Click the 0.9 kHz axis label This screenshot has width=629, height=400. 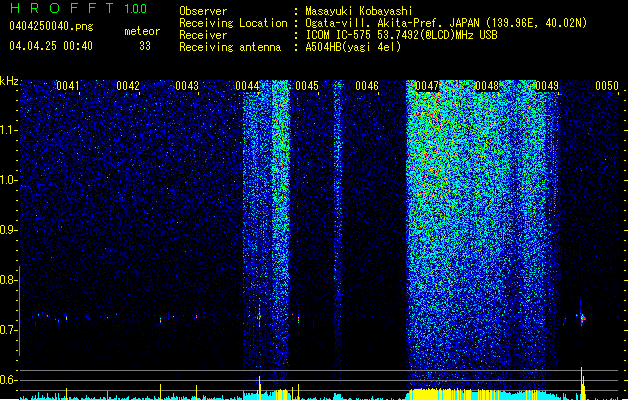[x=7, y=230]
